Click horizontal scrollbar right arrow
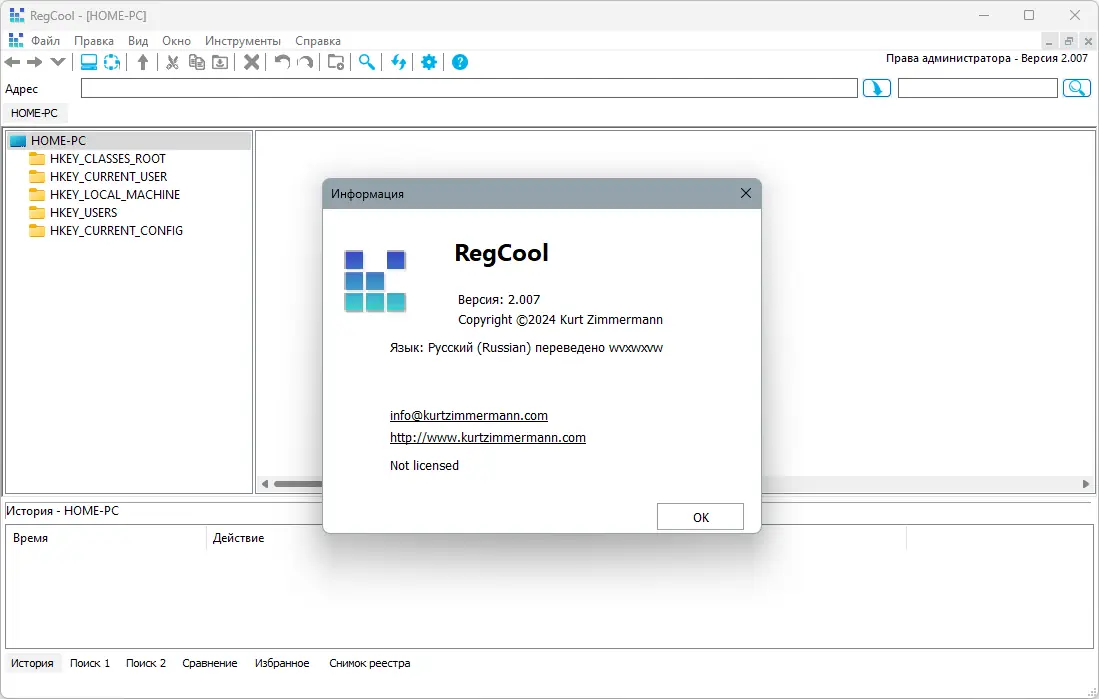The image size is (1099, 699). pyautogui.click(x=1086, y=484)
